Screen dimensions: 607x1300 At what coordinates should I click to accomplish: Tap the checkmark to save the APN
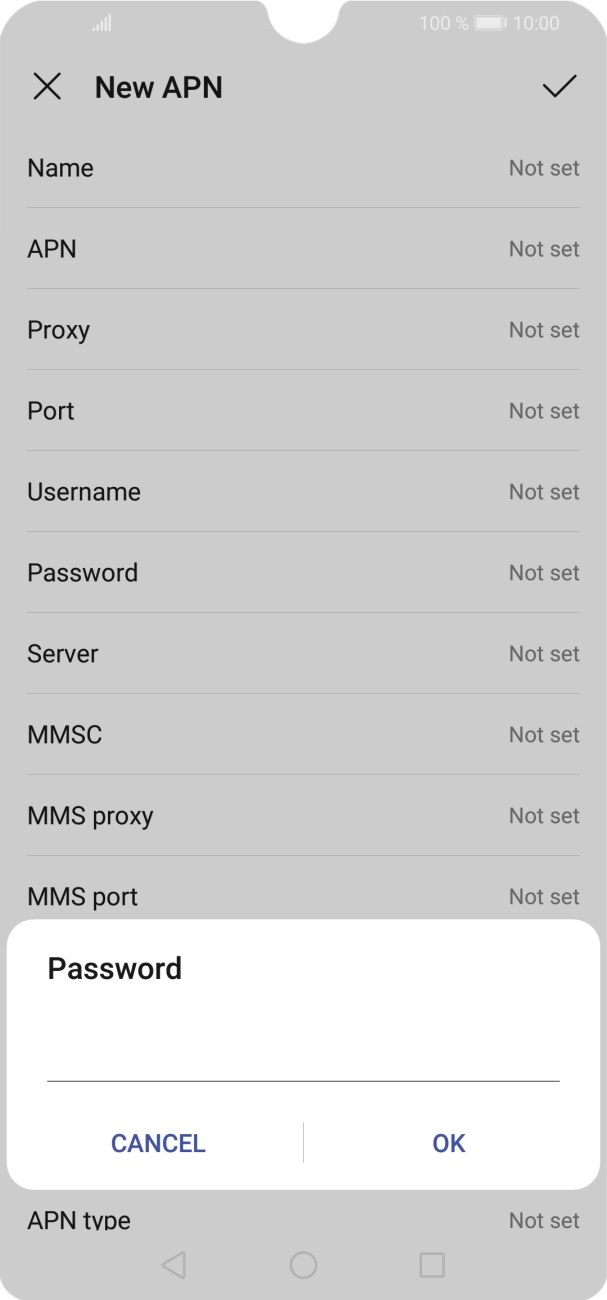560,87
